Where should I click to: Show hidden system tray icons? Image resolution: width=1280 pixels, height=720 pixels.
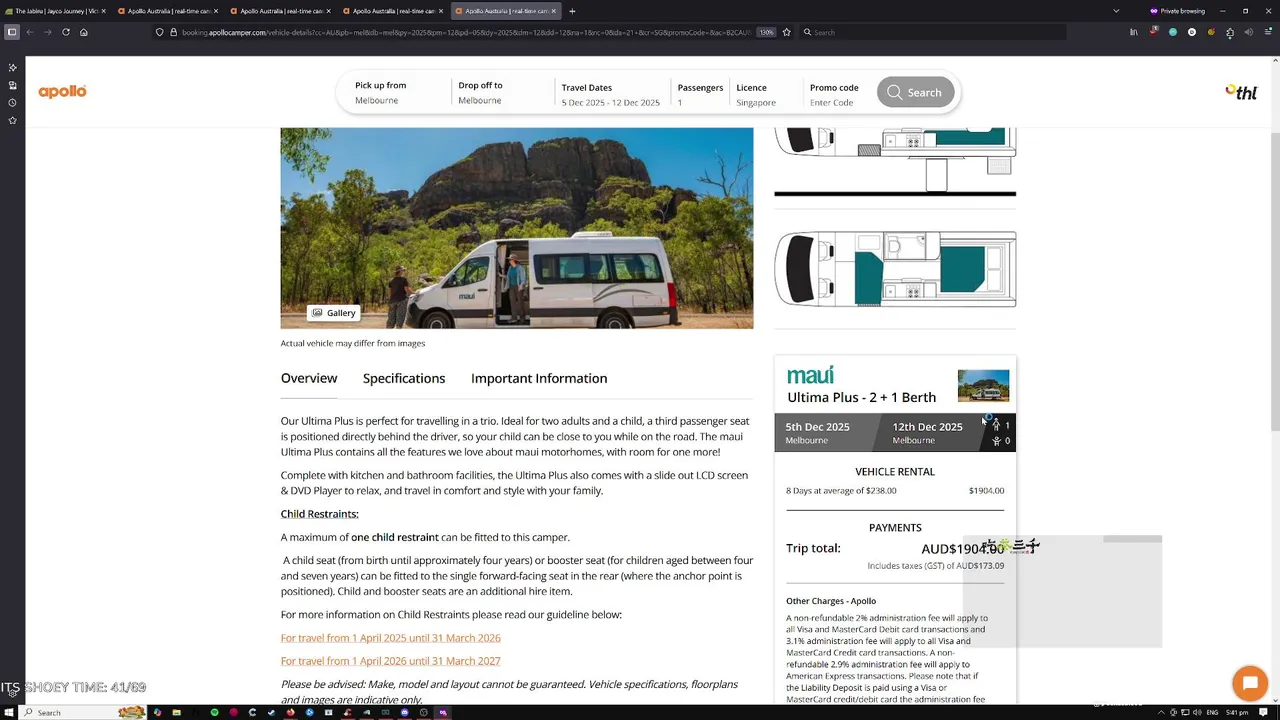[1163, 712]
